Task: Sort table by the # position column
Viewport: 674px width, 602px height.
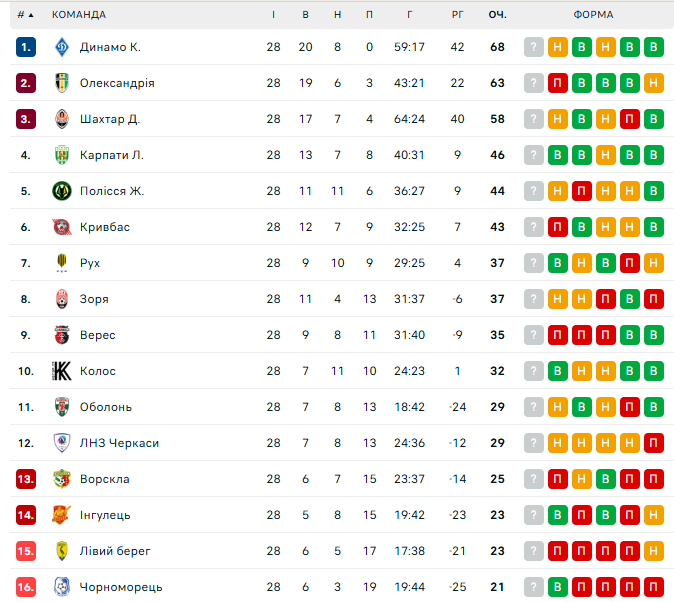Action: pyautogui.click(x=25, y=15)
